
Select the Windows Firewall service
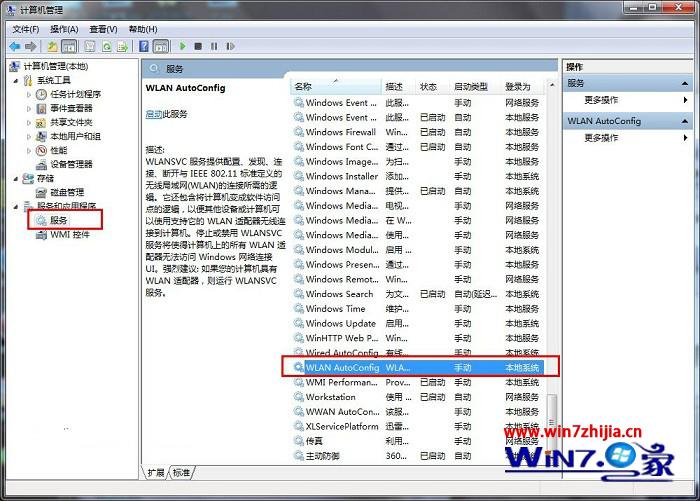(x=341, y=132)
